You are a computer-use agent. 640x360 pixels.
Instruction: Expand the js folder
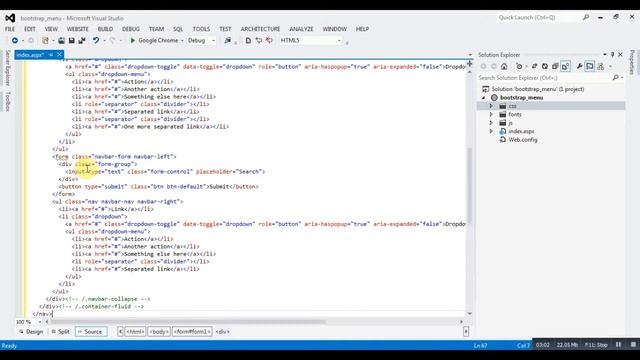(x=491, y=123)
